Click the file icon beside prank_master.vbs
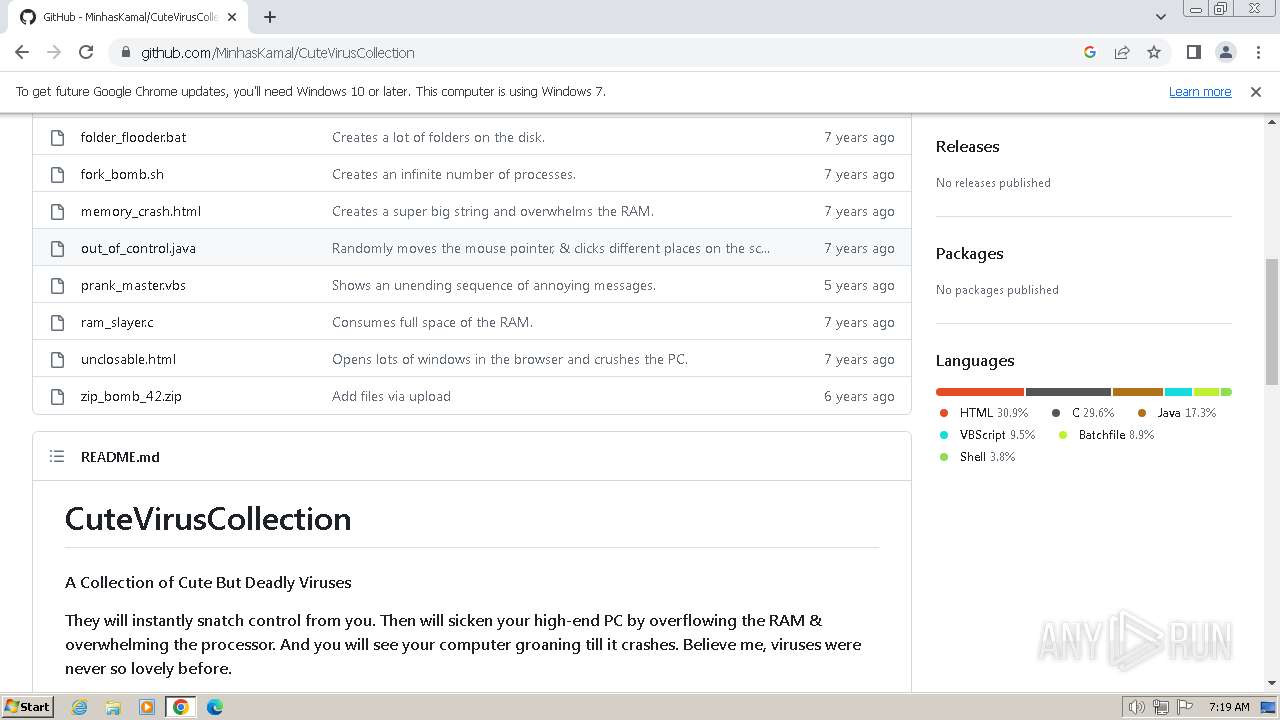 coord(57,285)
